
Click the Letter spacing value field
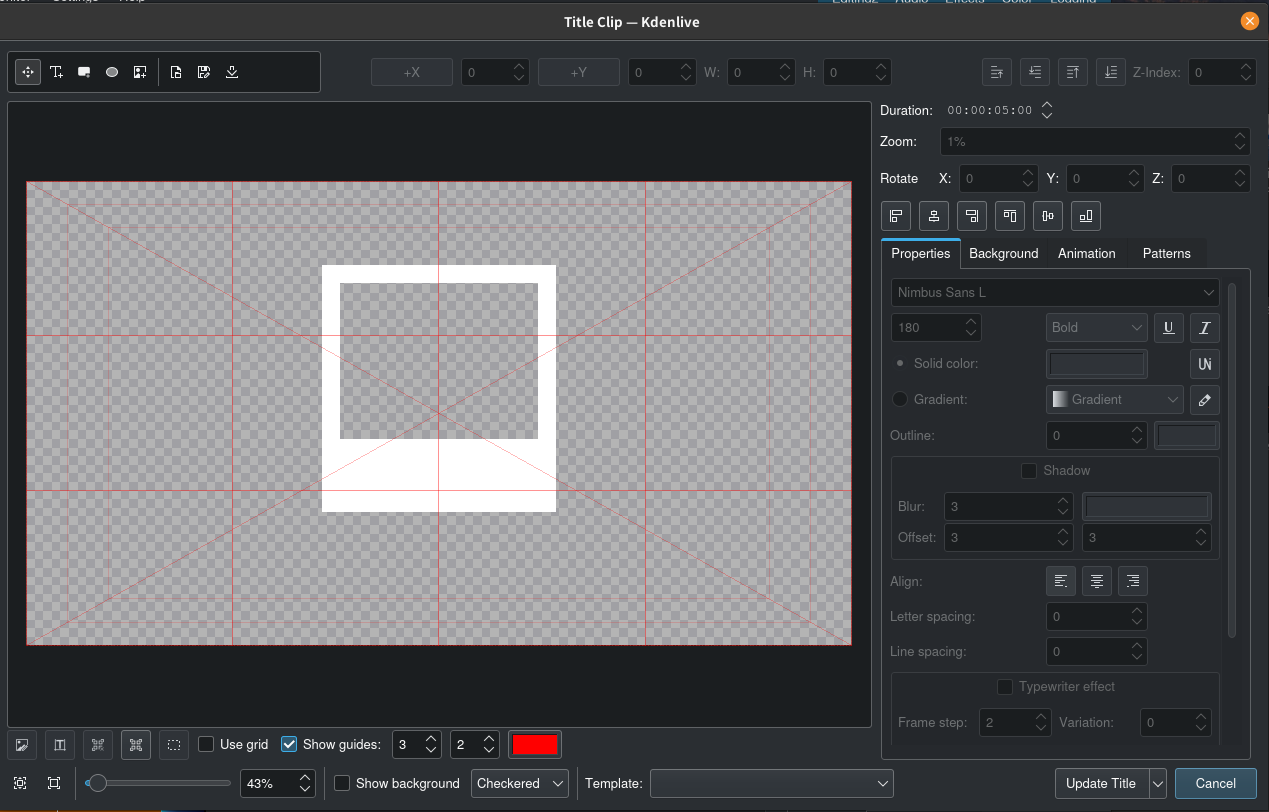[1096, 616]
